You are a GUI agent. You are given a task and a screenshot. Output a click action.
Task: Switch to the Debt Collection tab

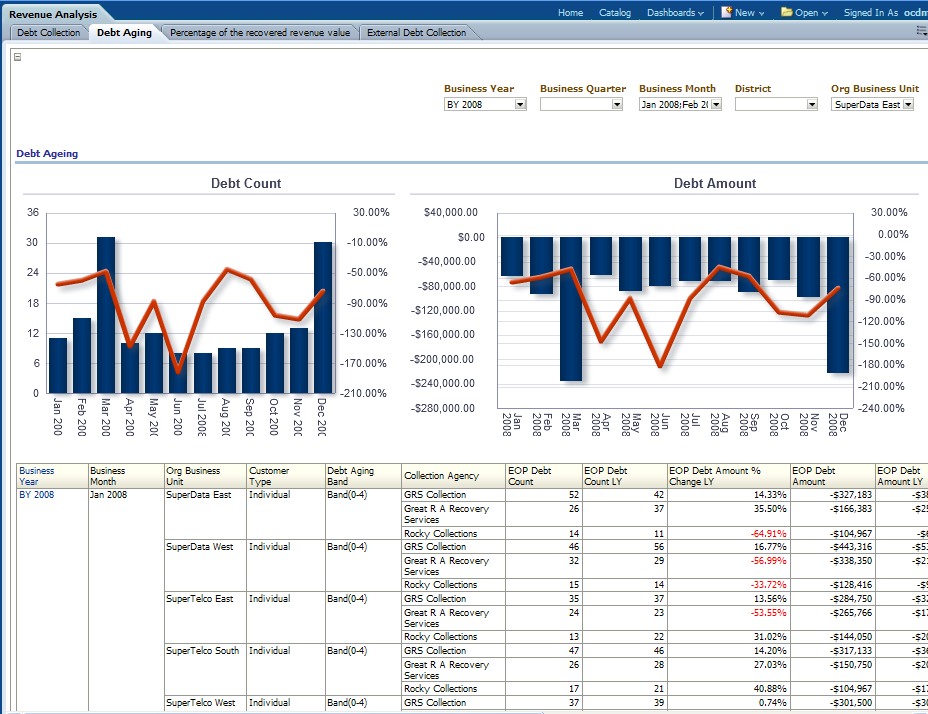pos(49,33)
